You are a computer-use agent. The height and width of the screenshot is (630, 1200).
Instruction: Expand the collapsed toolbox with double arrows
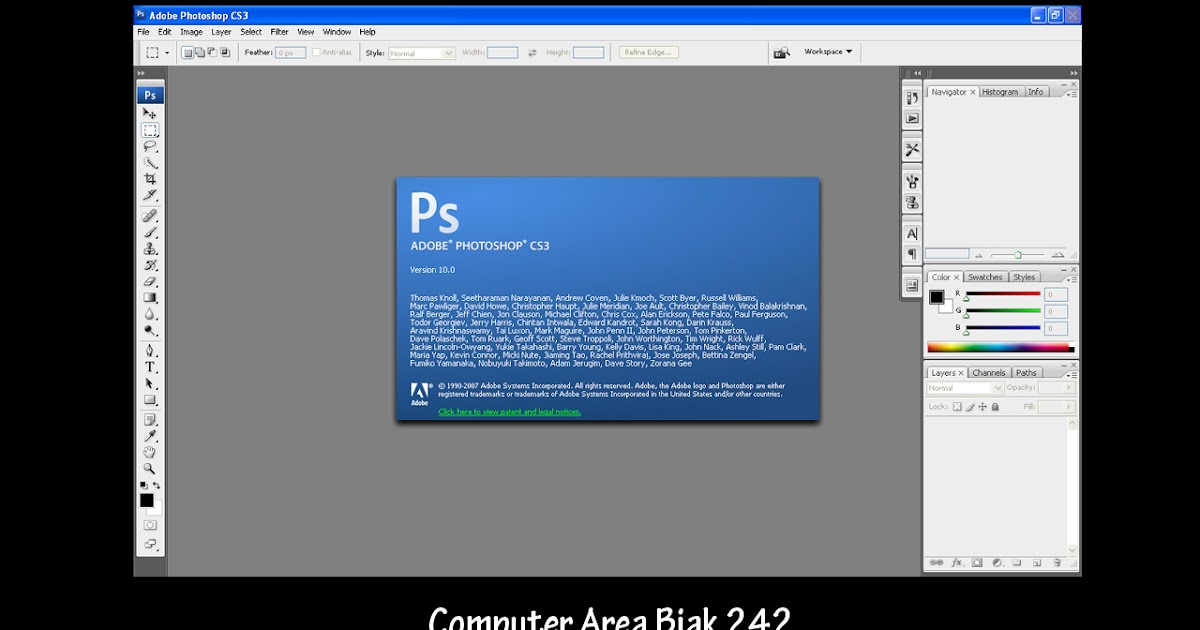click(142, 73)
